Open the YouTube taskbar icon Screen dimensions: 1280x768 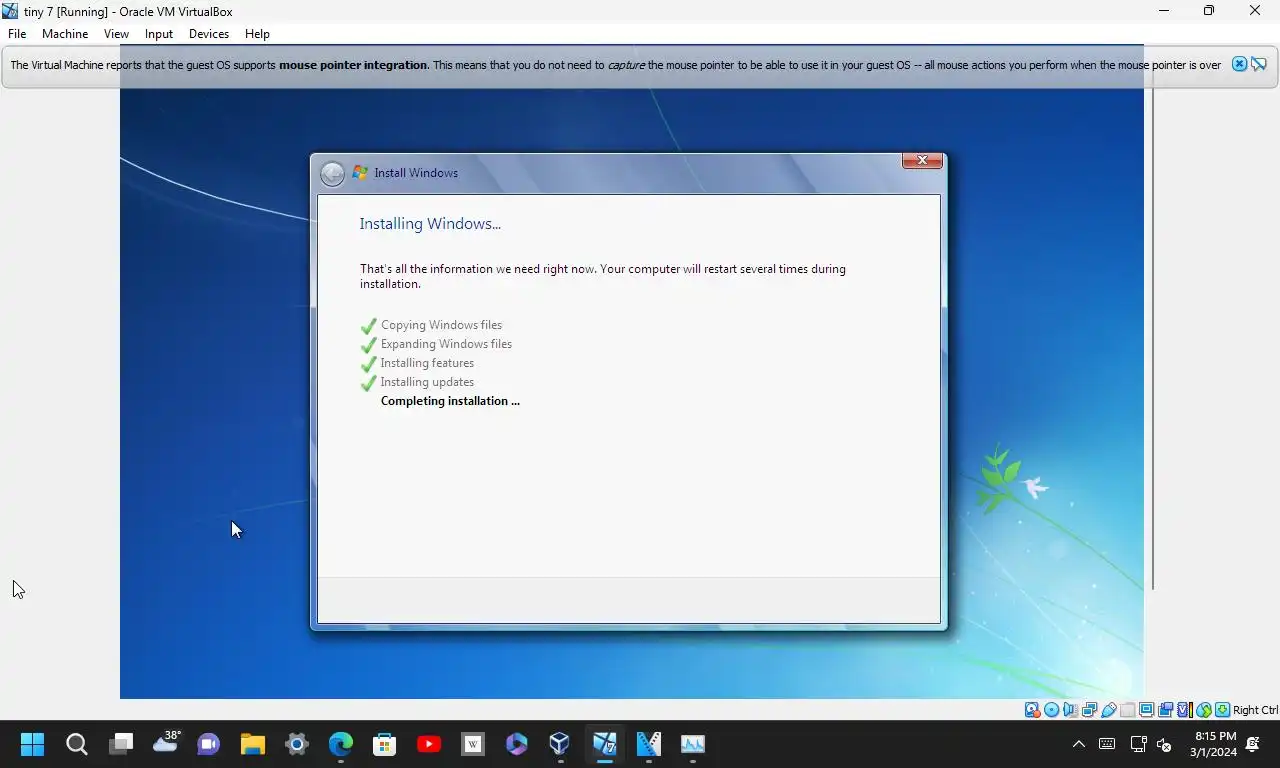click(428, 744)
